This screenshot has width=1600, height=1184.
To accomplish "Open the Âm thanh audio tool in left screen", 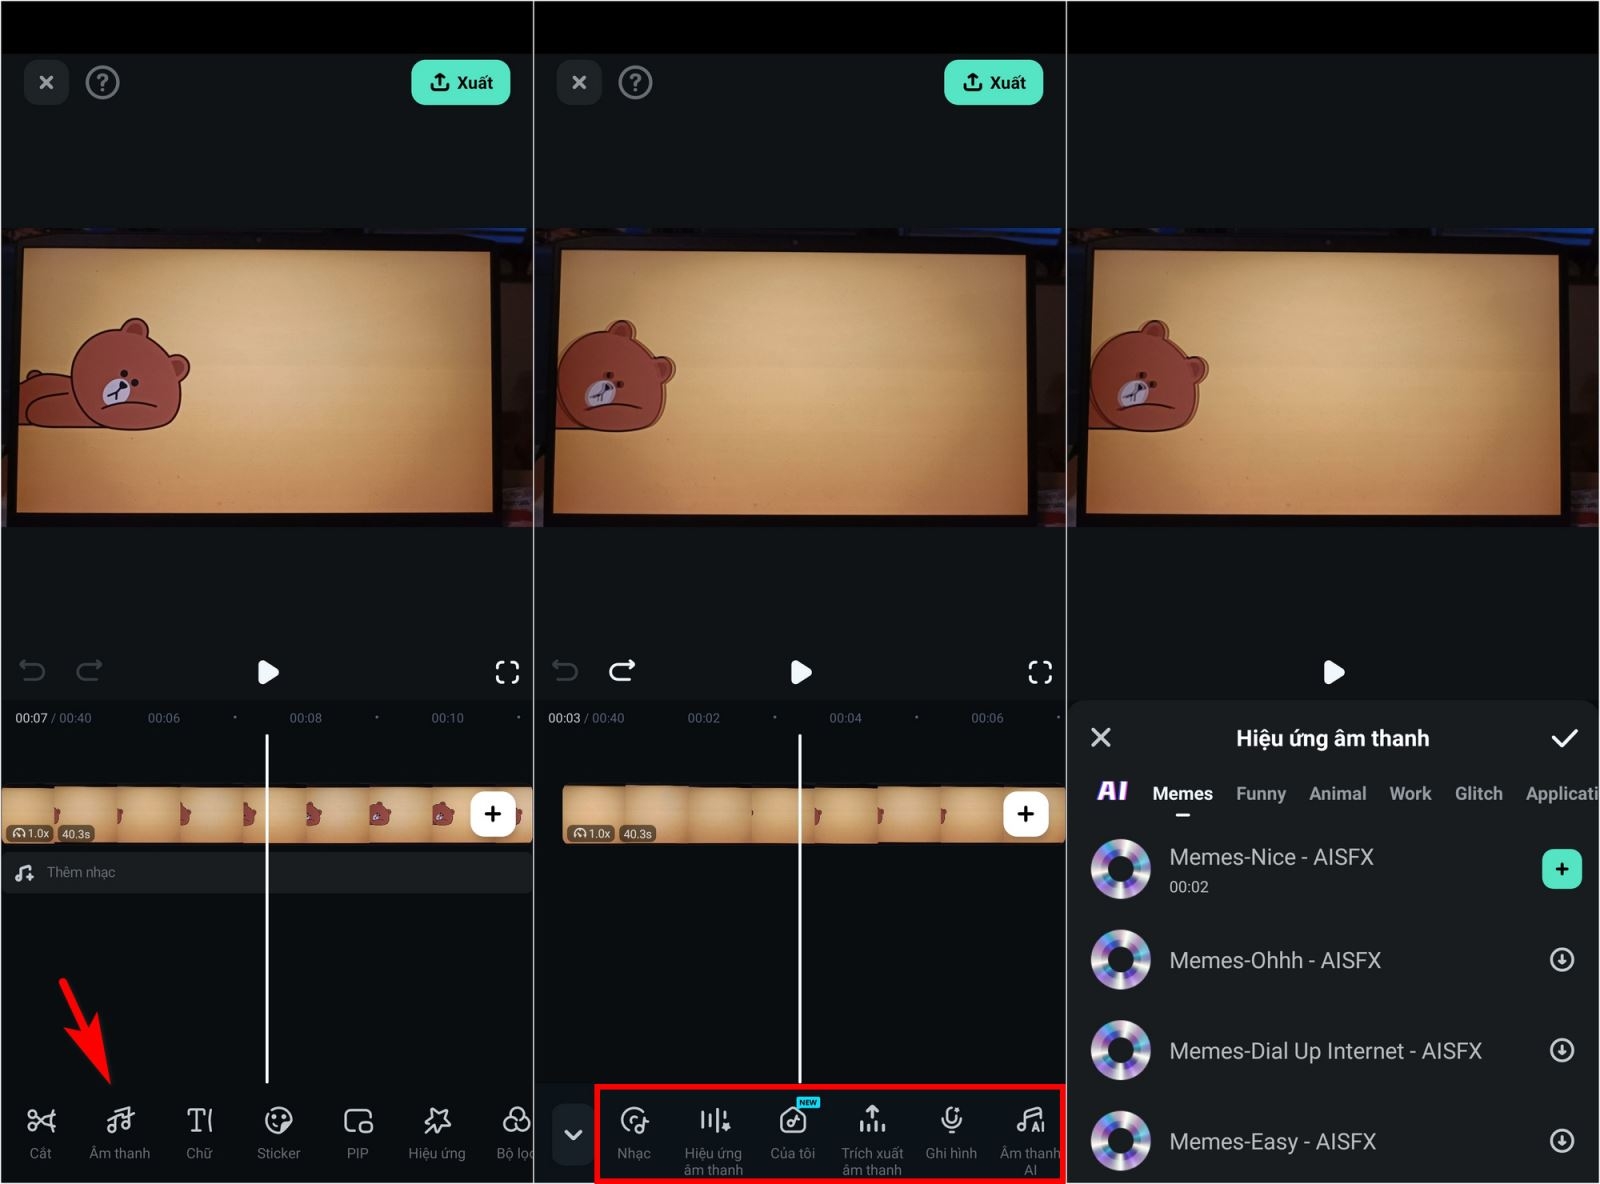I will coord(120,1132).
